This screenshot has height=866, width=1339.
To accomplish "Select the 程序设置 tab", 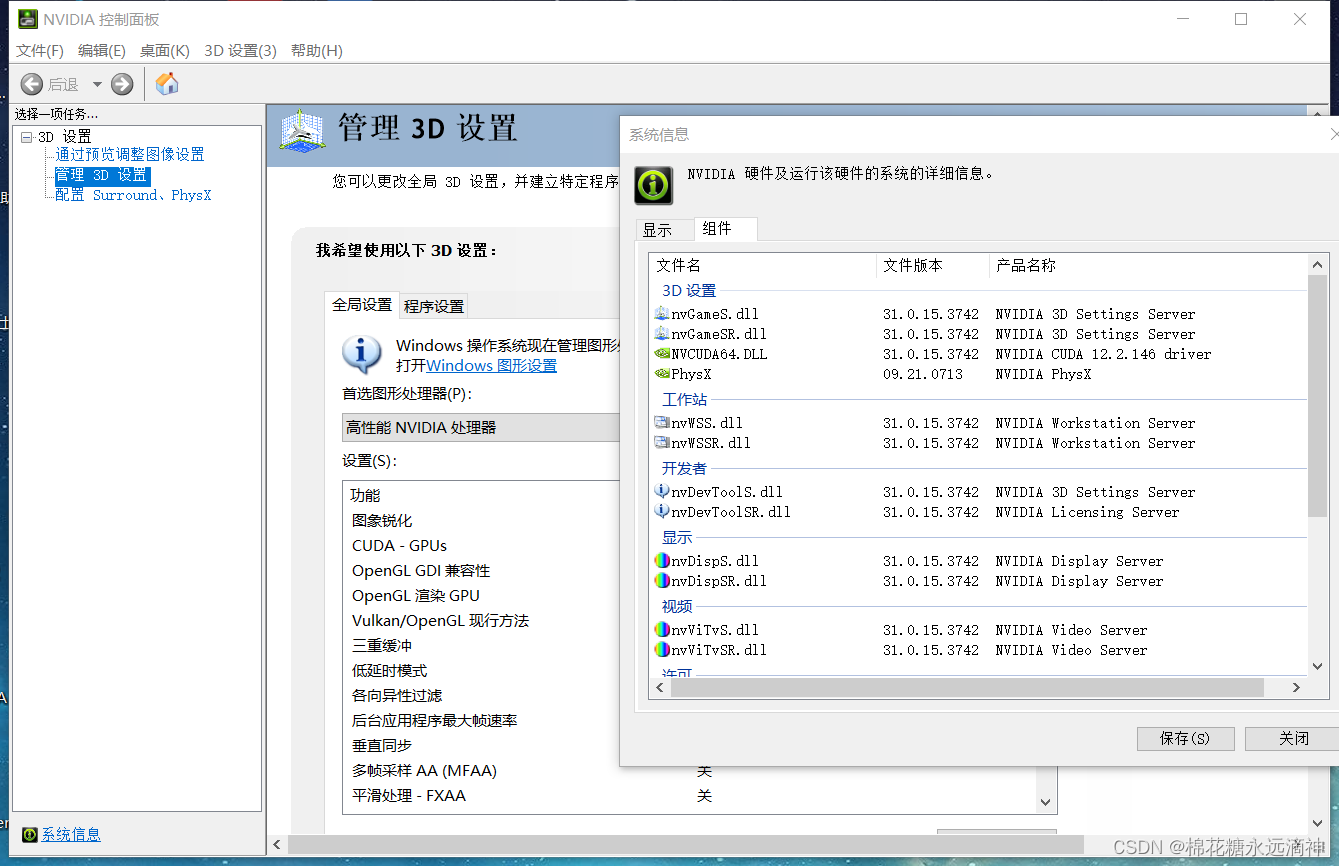I will click(x=434, y=306).
